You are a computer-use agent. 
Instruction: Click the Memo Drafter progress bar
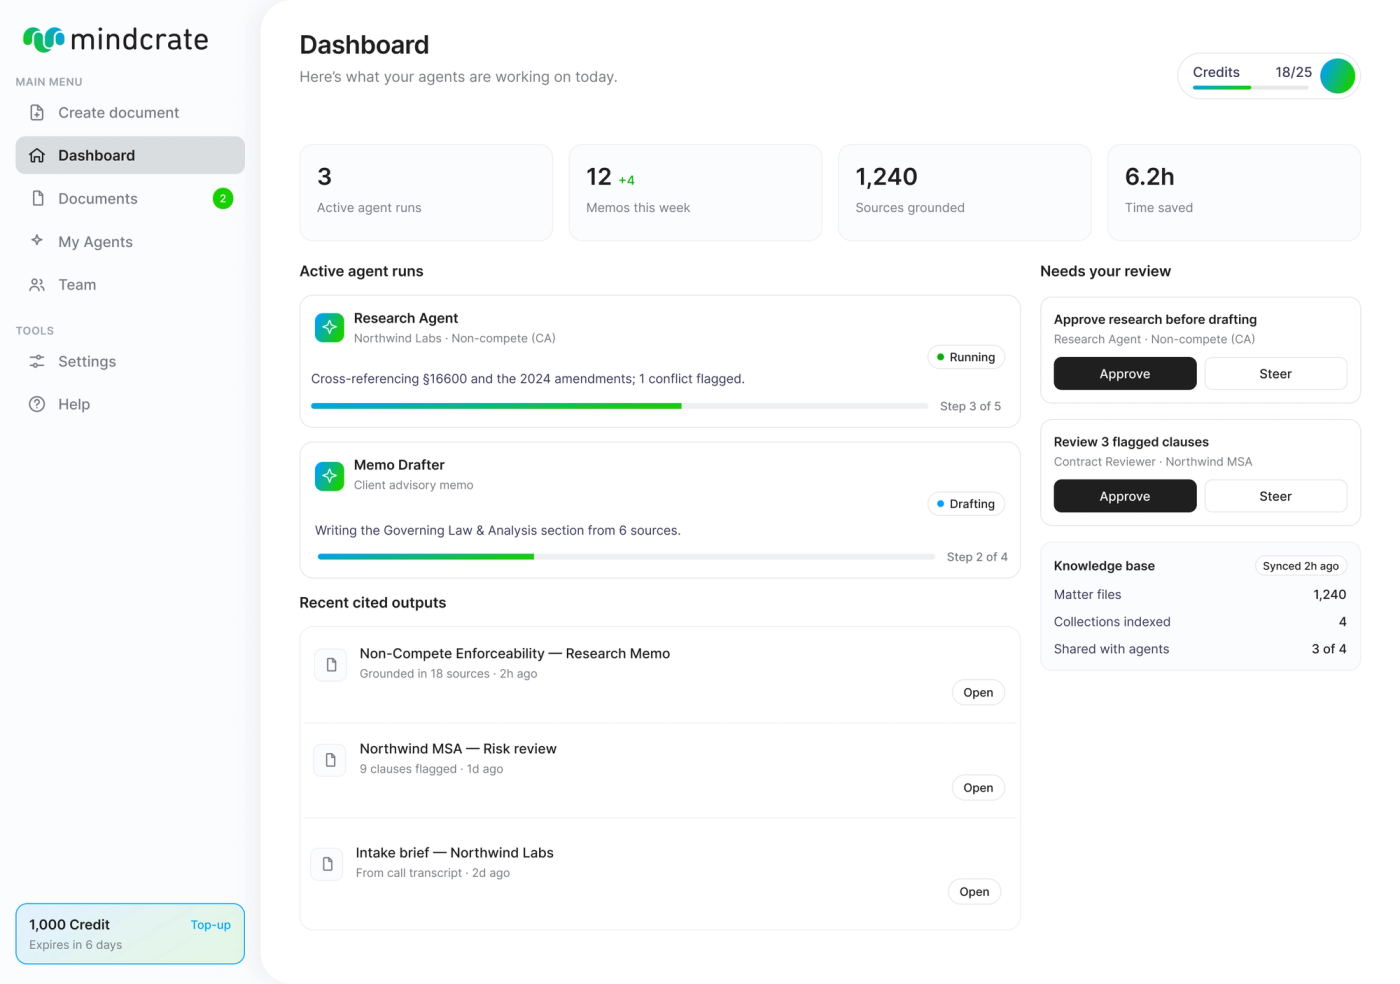pyautogui.click(x=626, y=557)
